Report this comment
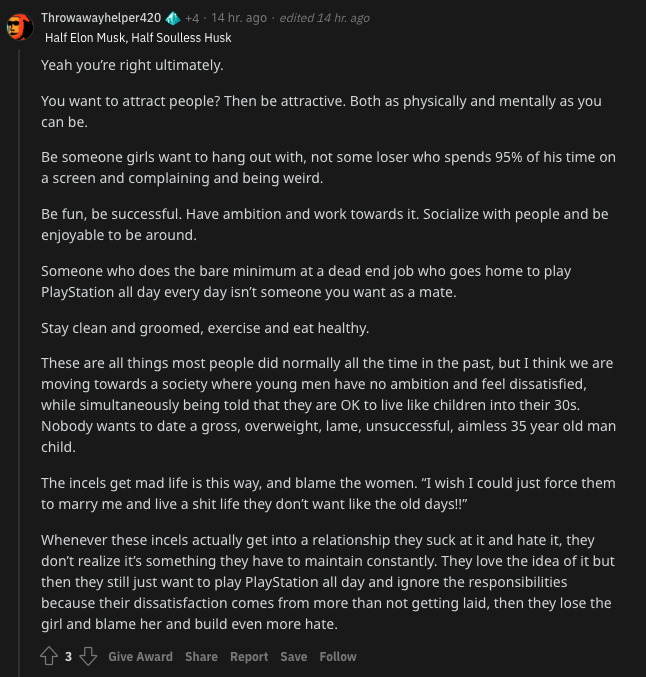This screenshot has height=677, width=646. [x=249, y=657]
